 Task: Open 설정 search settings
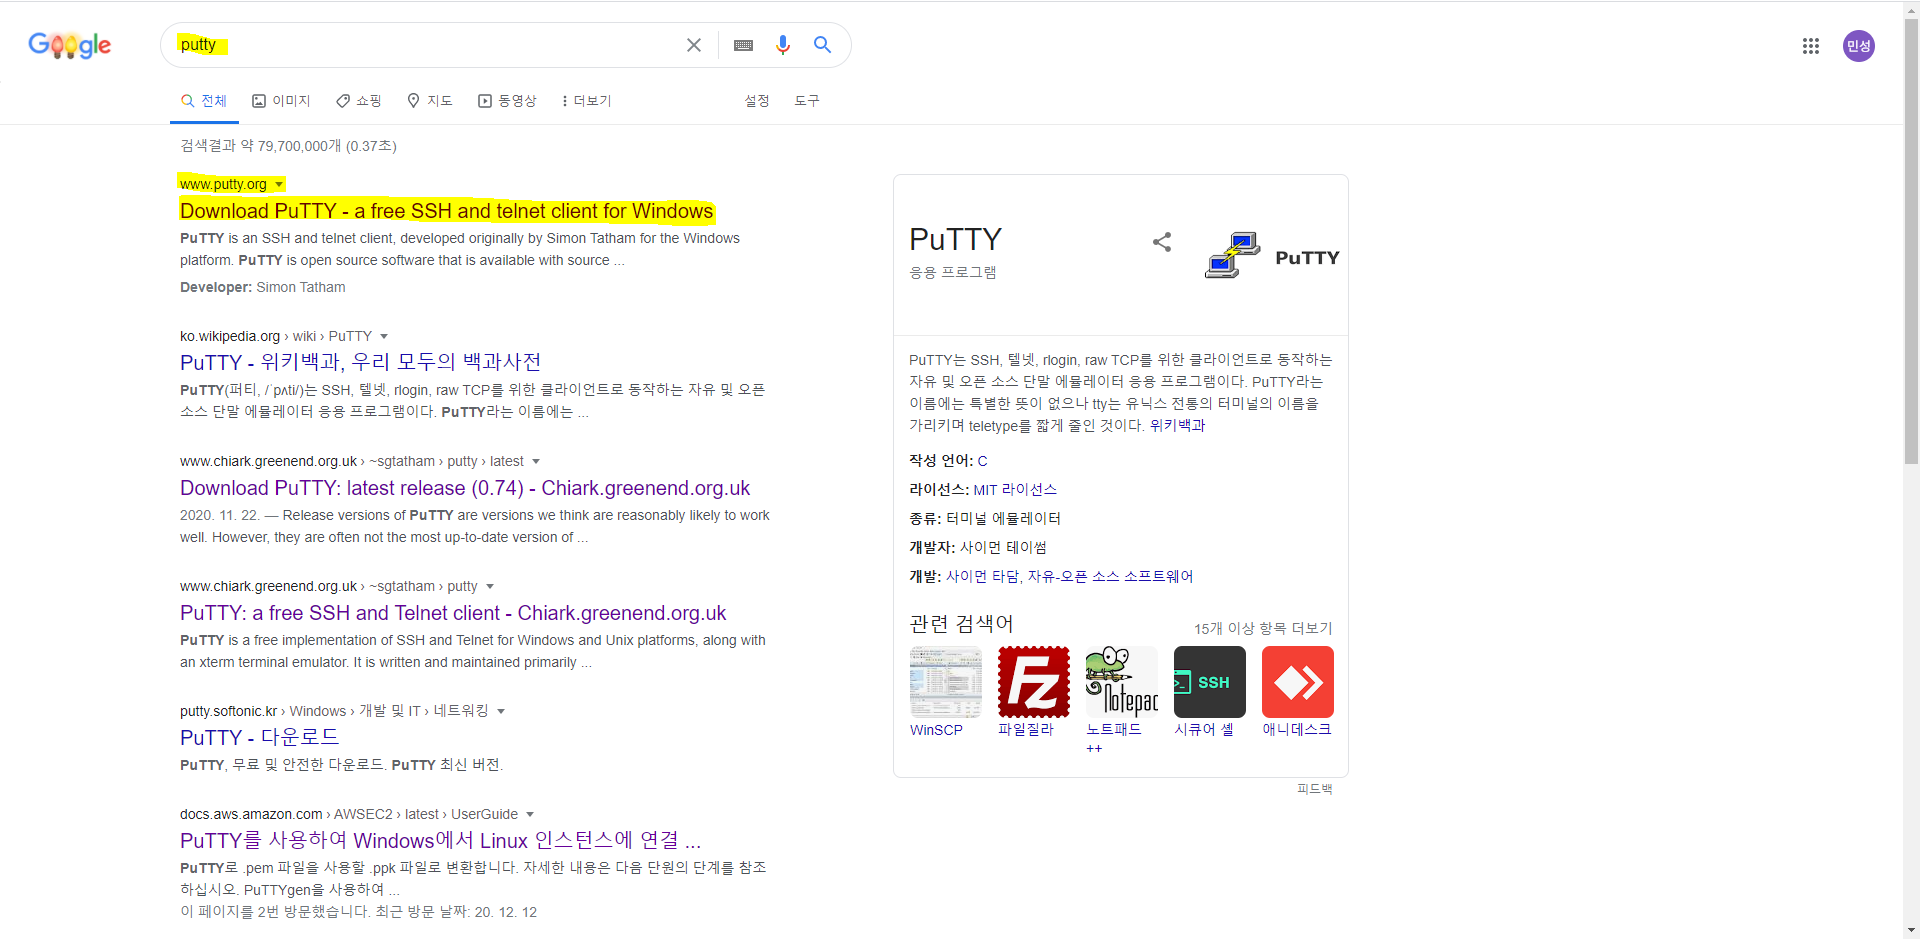coord(757,101)
